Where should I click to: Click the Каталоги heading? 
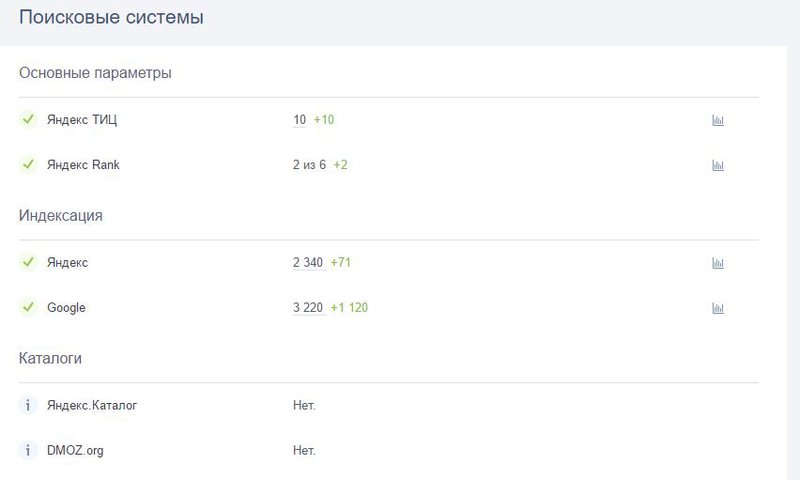(50, 357)
